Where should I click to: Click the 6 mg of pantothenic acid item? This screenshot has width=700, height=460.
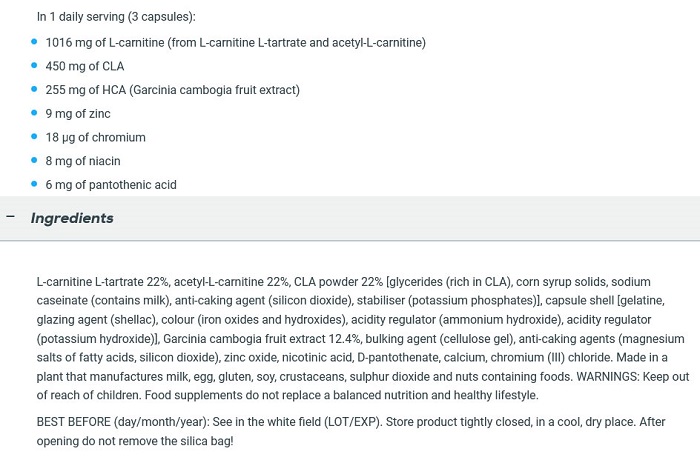pyautogui.click(x=111, y=184)
